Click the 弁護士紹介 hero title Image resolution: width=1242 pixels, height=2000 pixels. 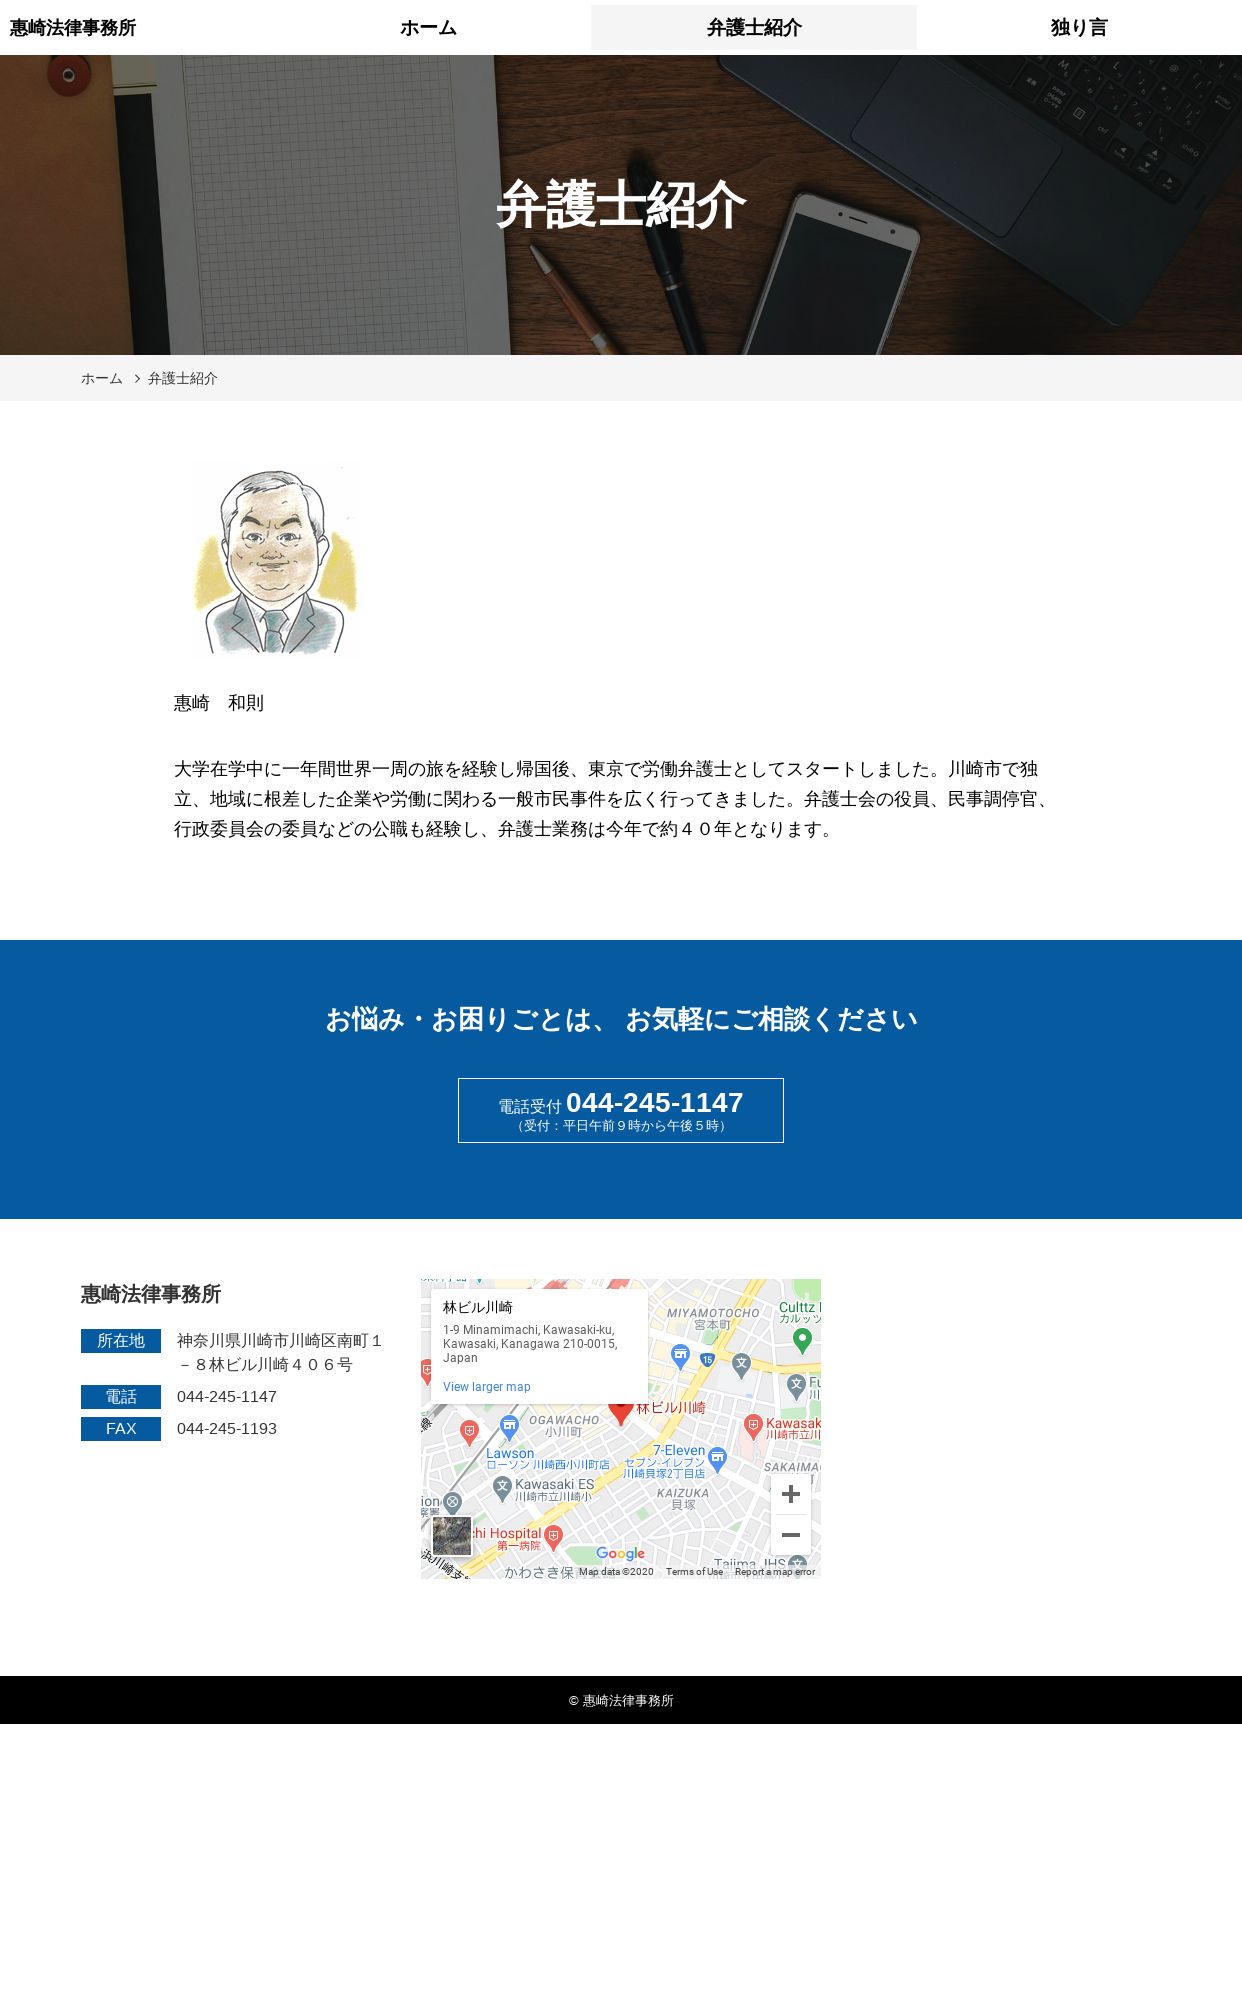point(621,205)
